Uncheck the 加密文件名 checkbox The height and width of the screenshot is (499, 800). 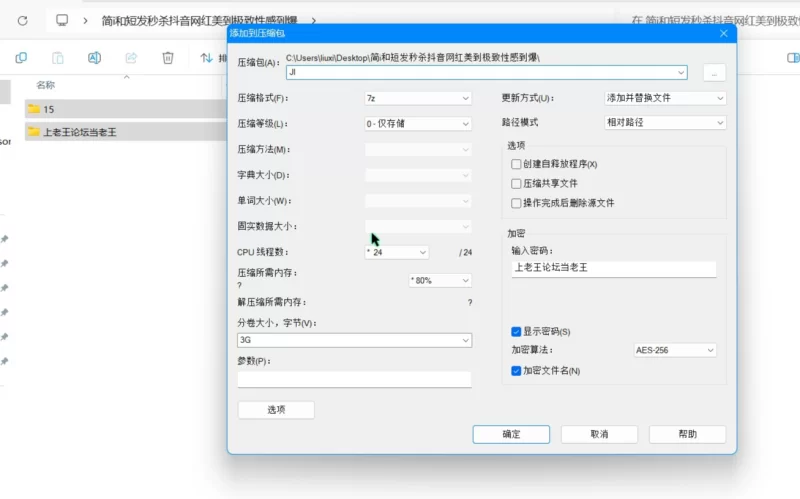coord(516,371)
